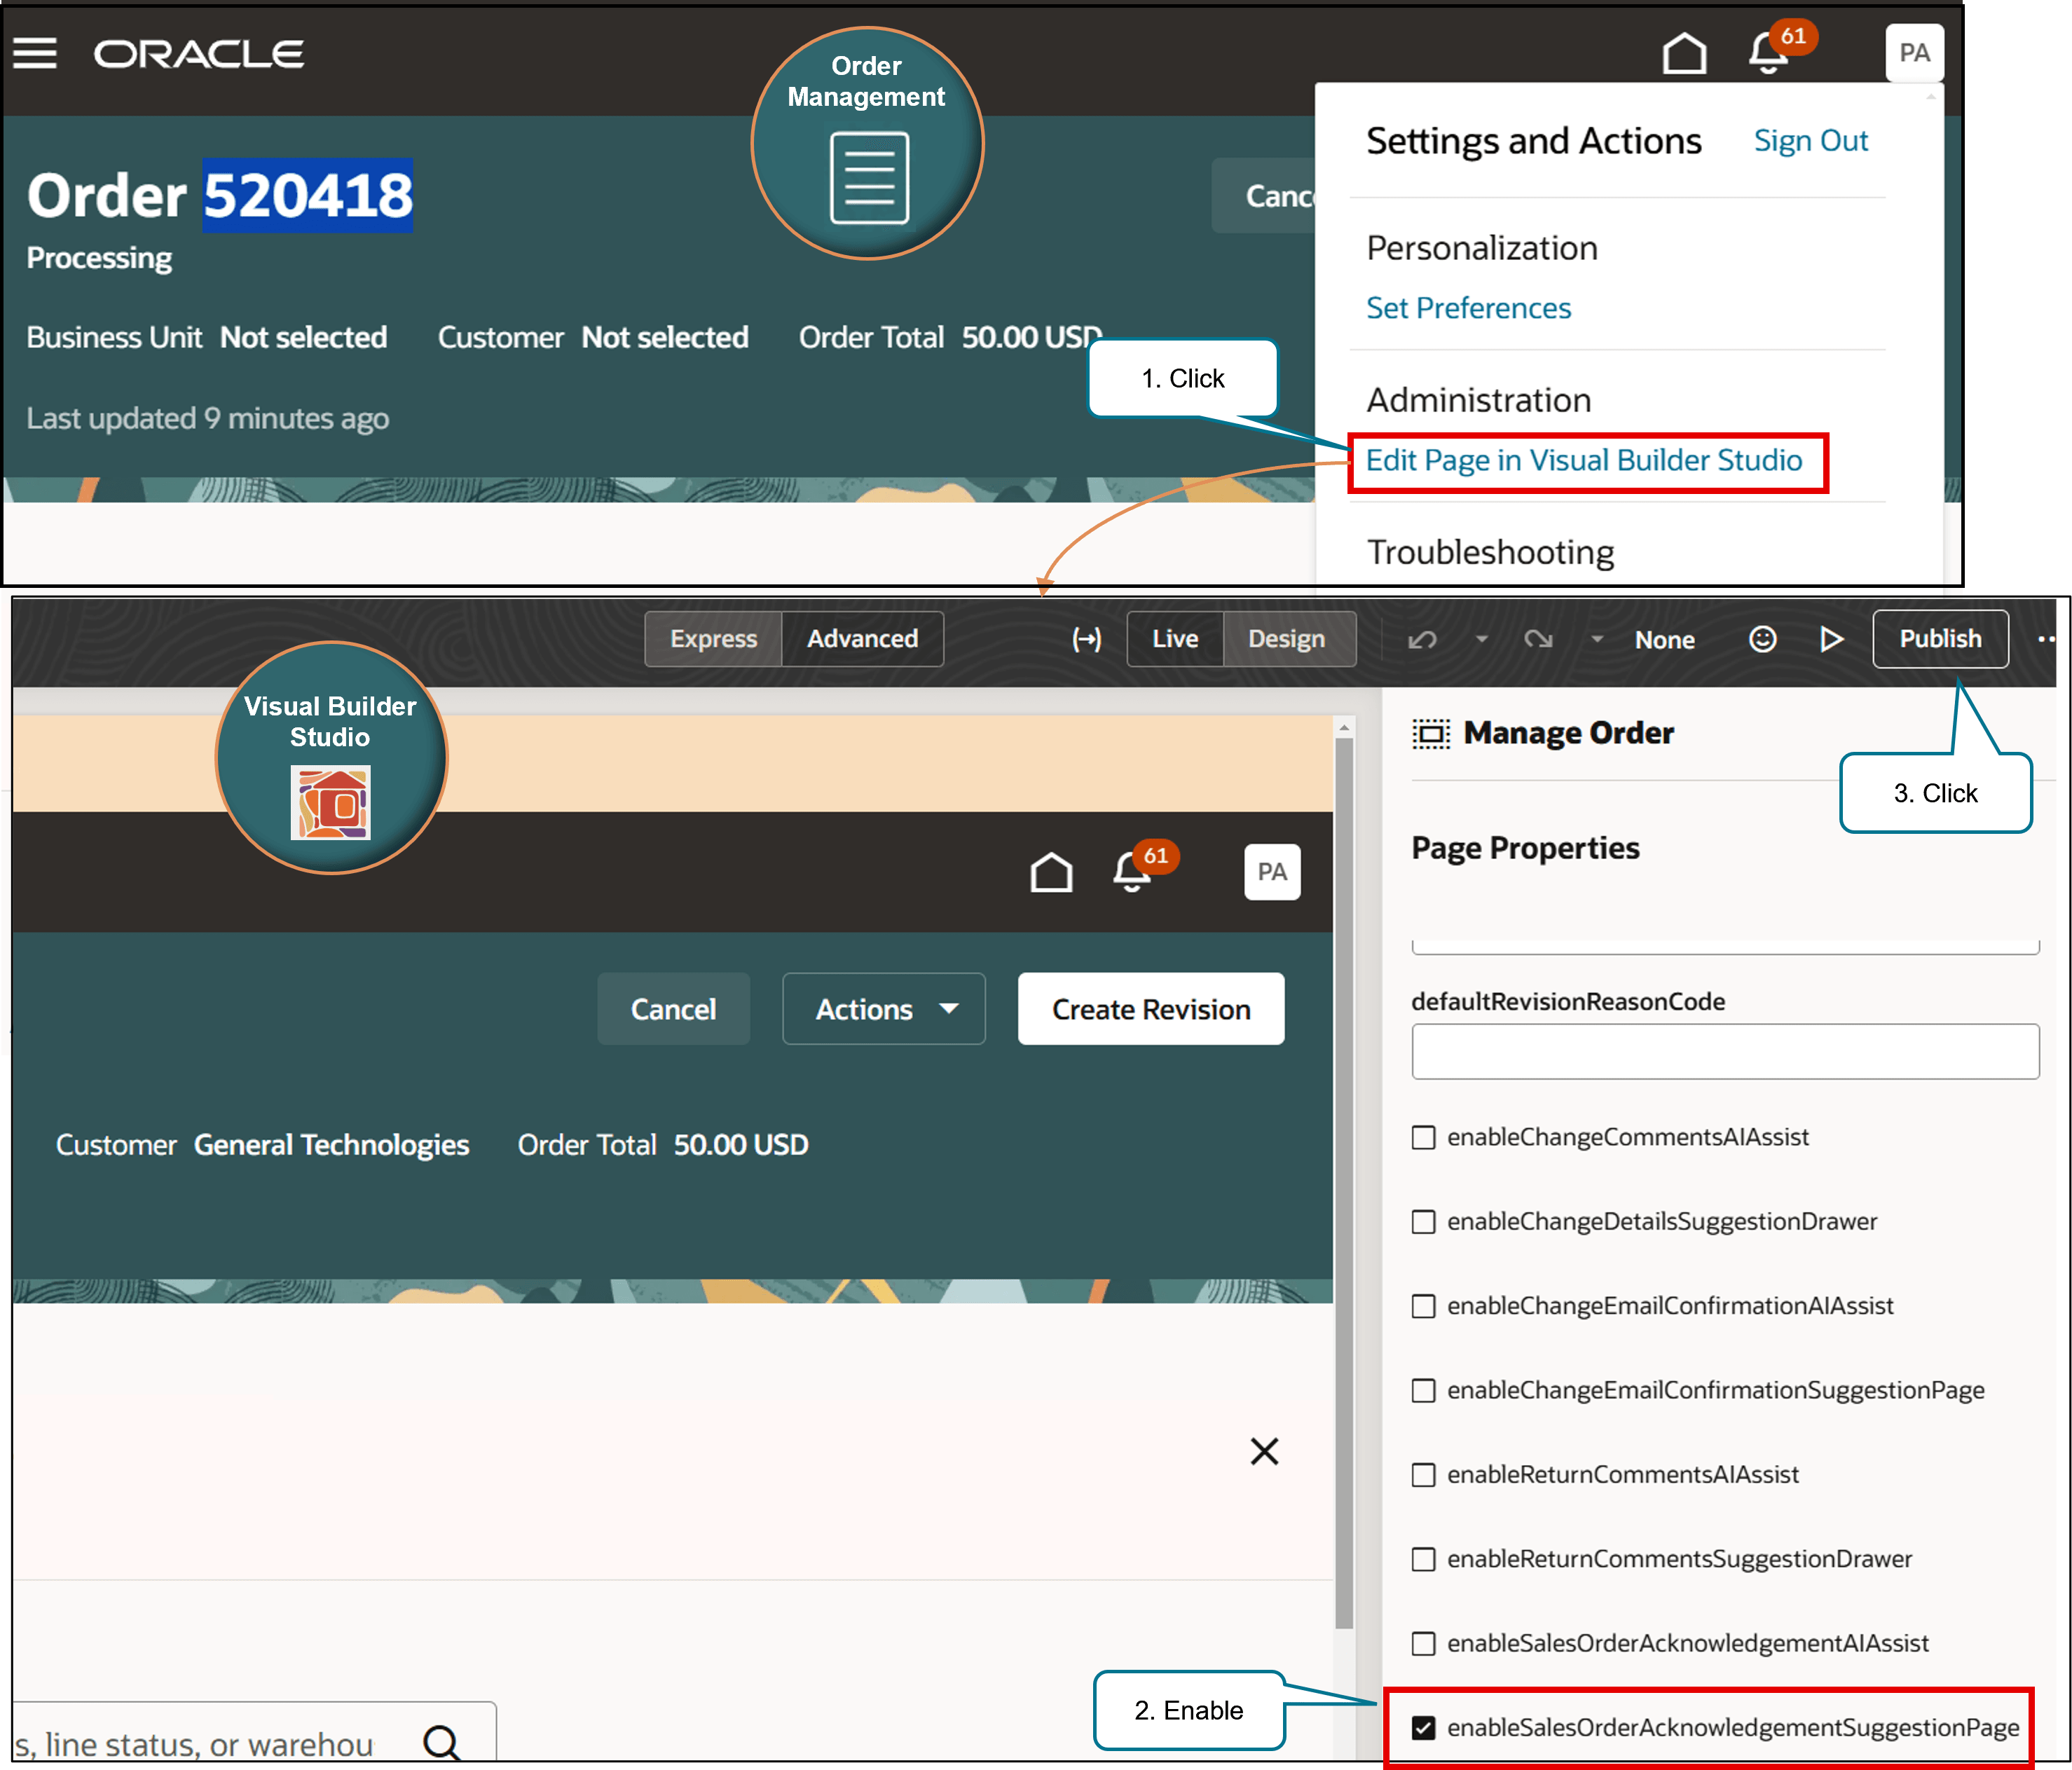Close the panel with the X icon
Screen dimensions: 2072x1770
click(1264, 1451)
